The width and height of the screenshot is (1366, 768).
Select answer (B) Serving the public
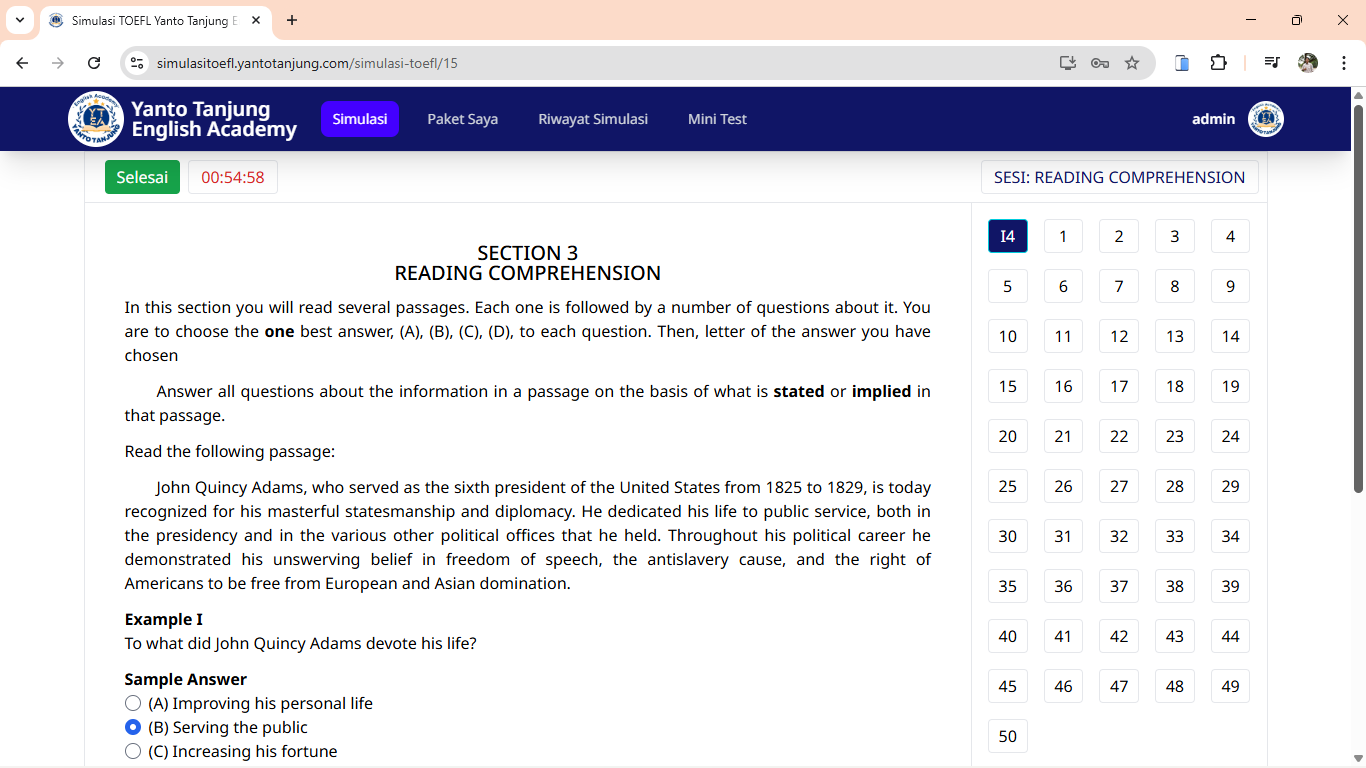click(x=133, y=727)
